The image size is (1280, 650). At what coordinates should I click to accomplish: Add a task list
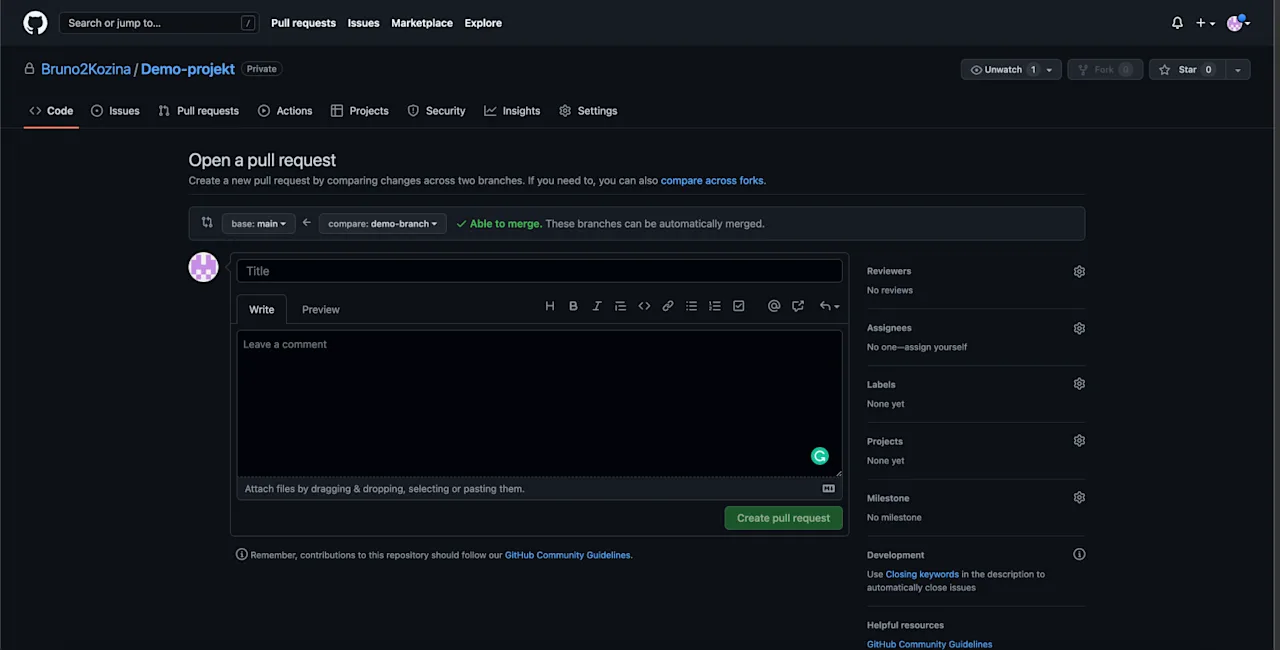(739, 306)
